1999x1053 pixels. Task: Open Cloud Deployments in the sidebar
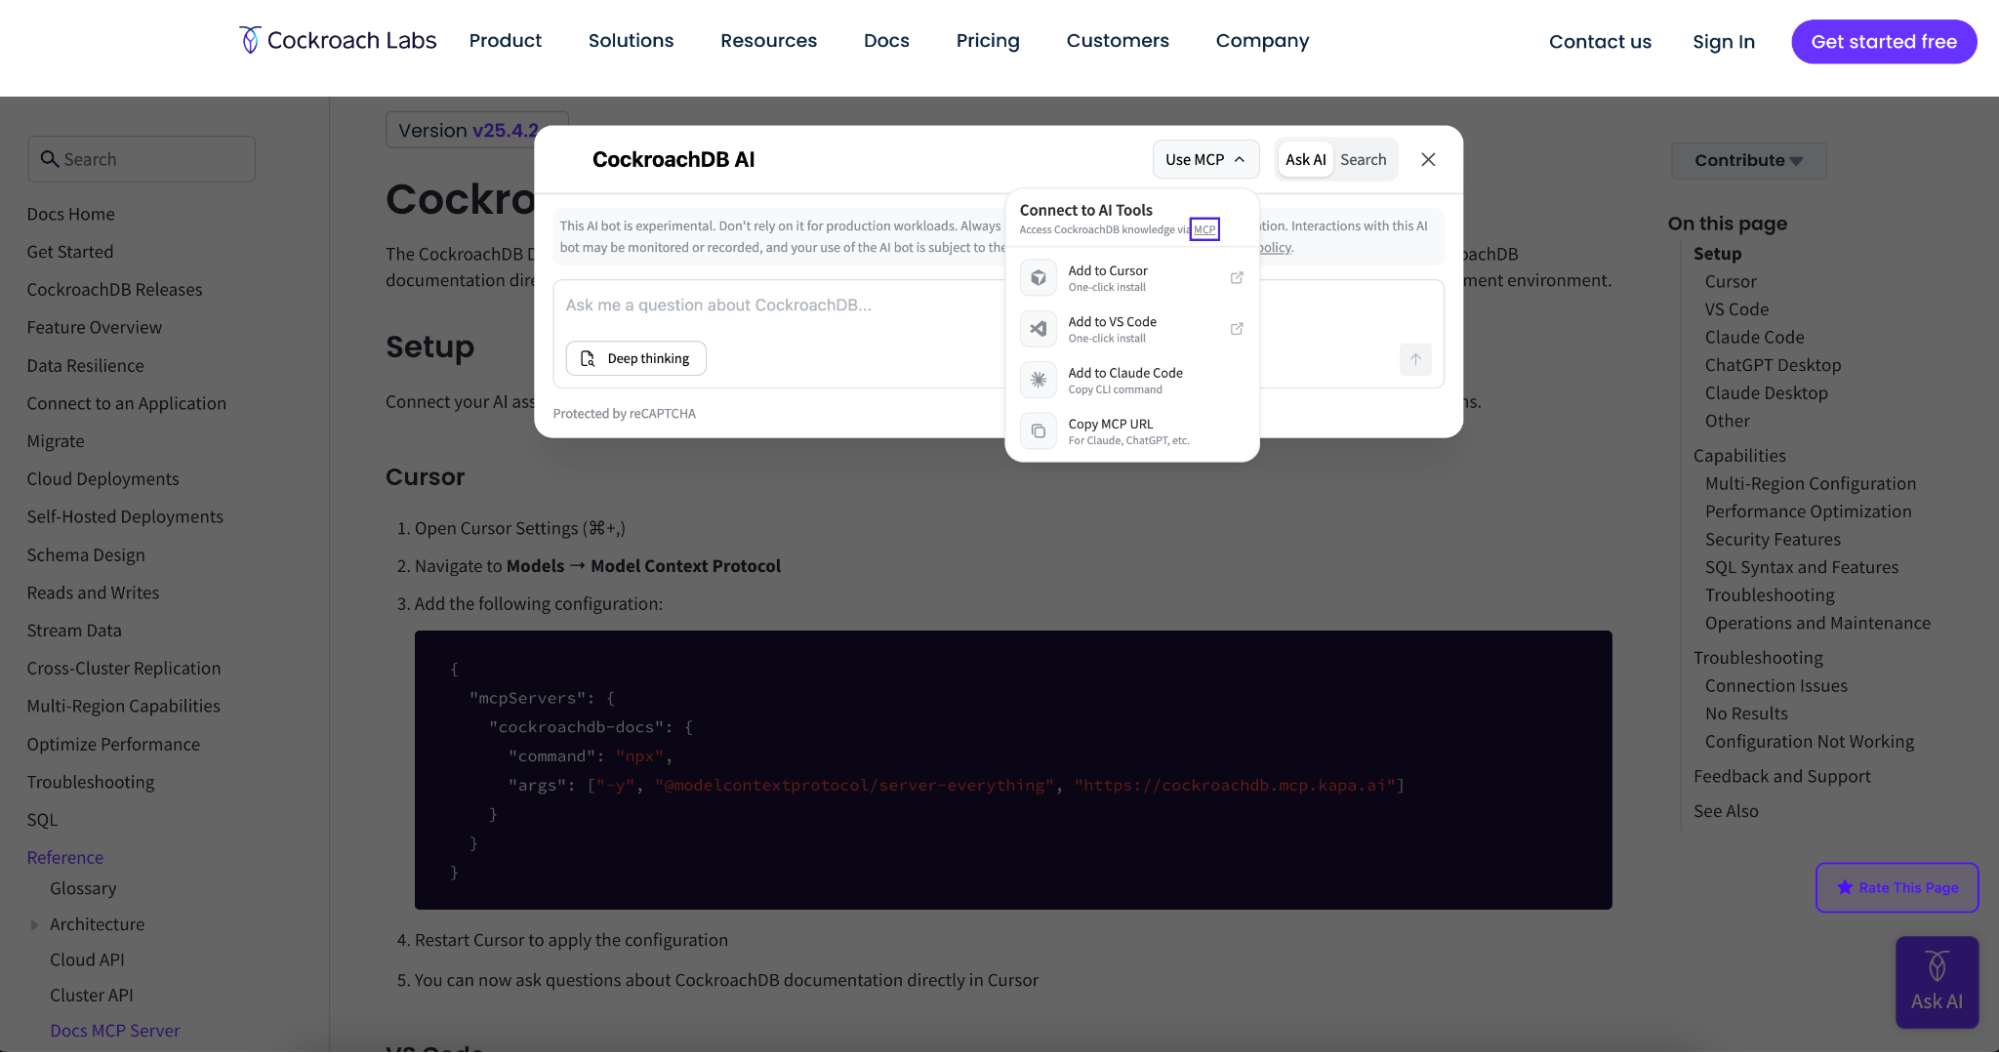pos(103,479)
